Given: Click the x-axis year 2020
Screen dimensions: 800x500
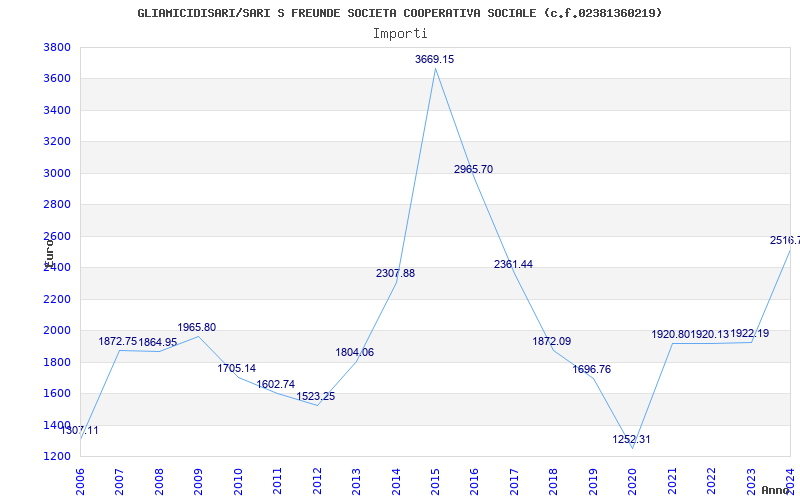Looking at the screenshot, I should (633, 482).
